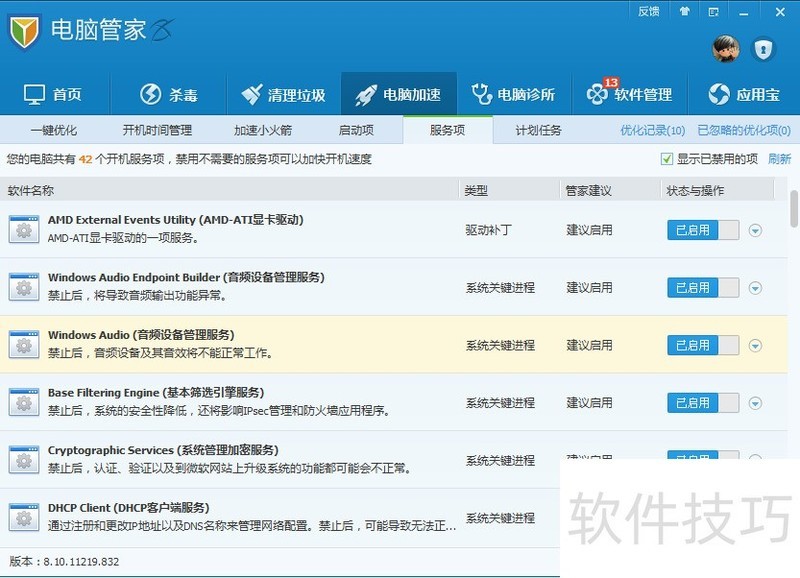800x578 pixels.
Task: Click the 刷新 refresh link
Action: (780, 159)
